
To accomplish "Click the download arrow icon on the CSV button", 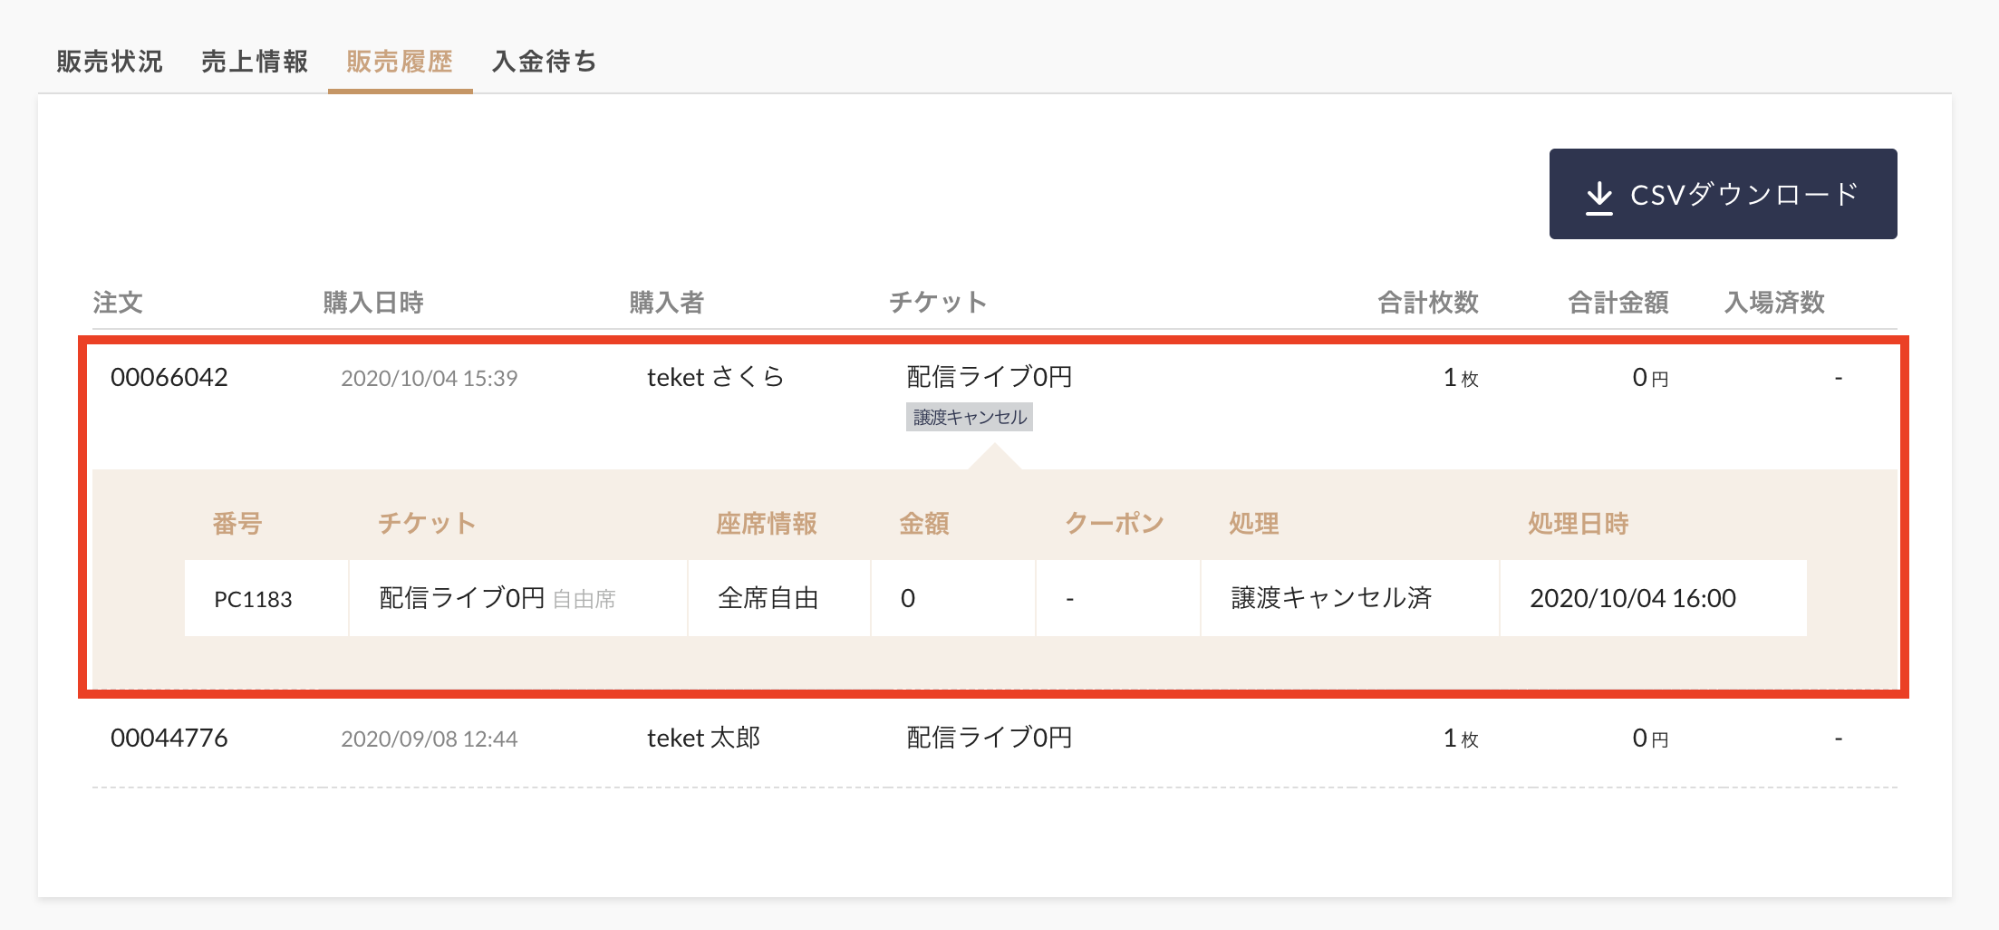I will coord(1599,196).
